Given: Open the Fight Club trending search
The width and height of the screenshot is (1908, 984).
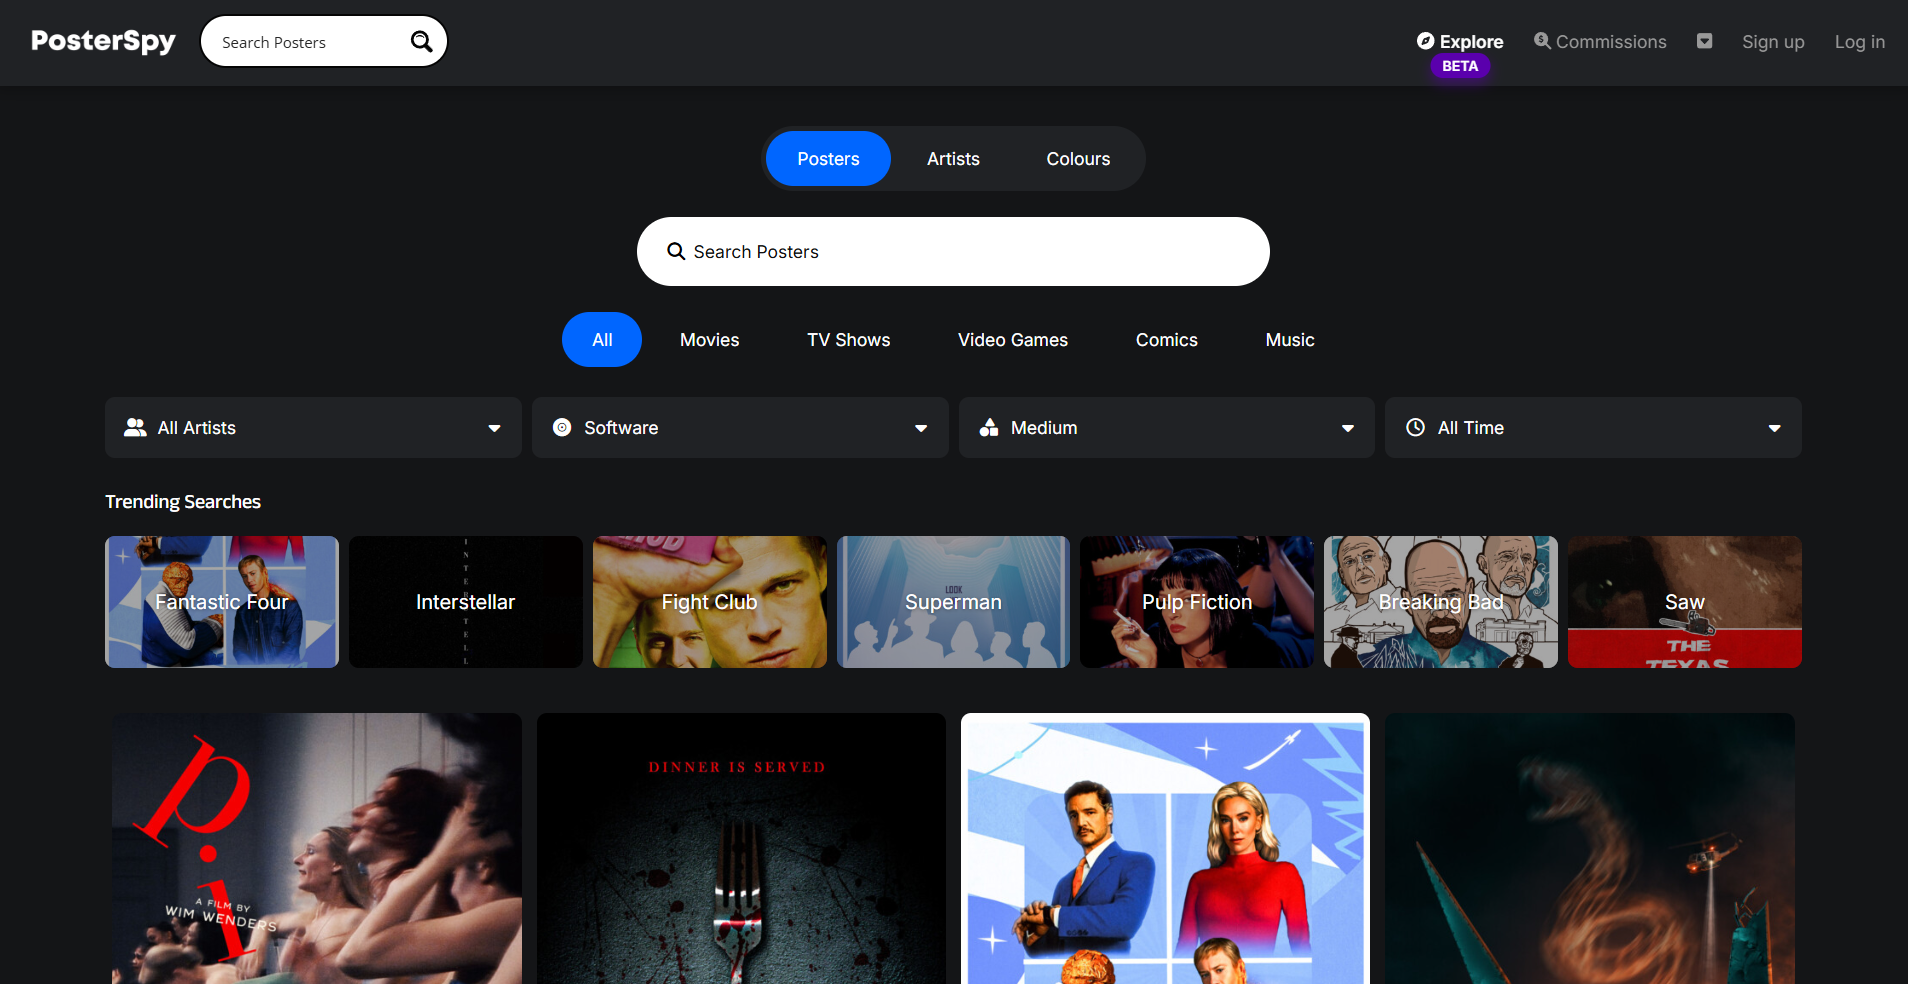Looking at the screenshot, I should click(710, 602).
